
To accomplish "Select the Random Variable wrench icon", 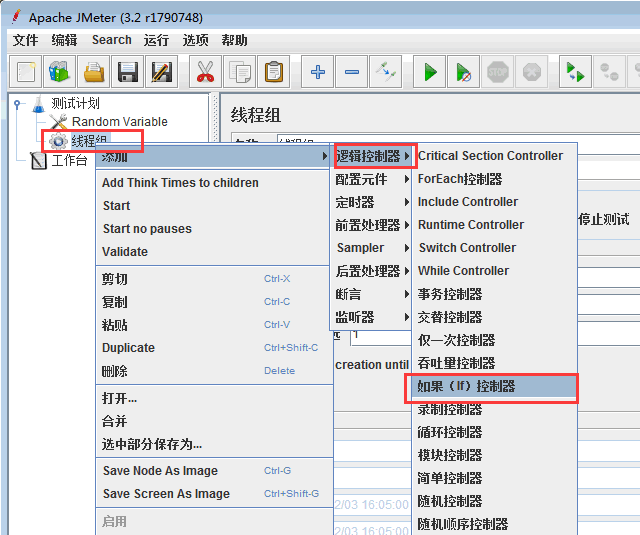I will click(58, 122).
